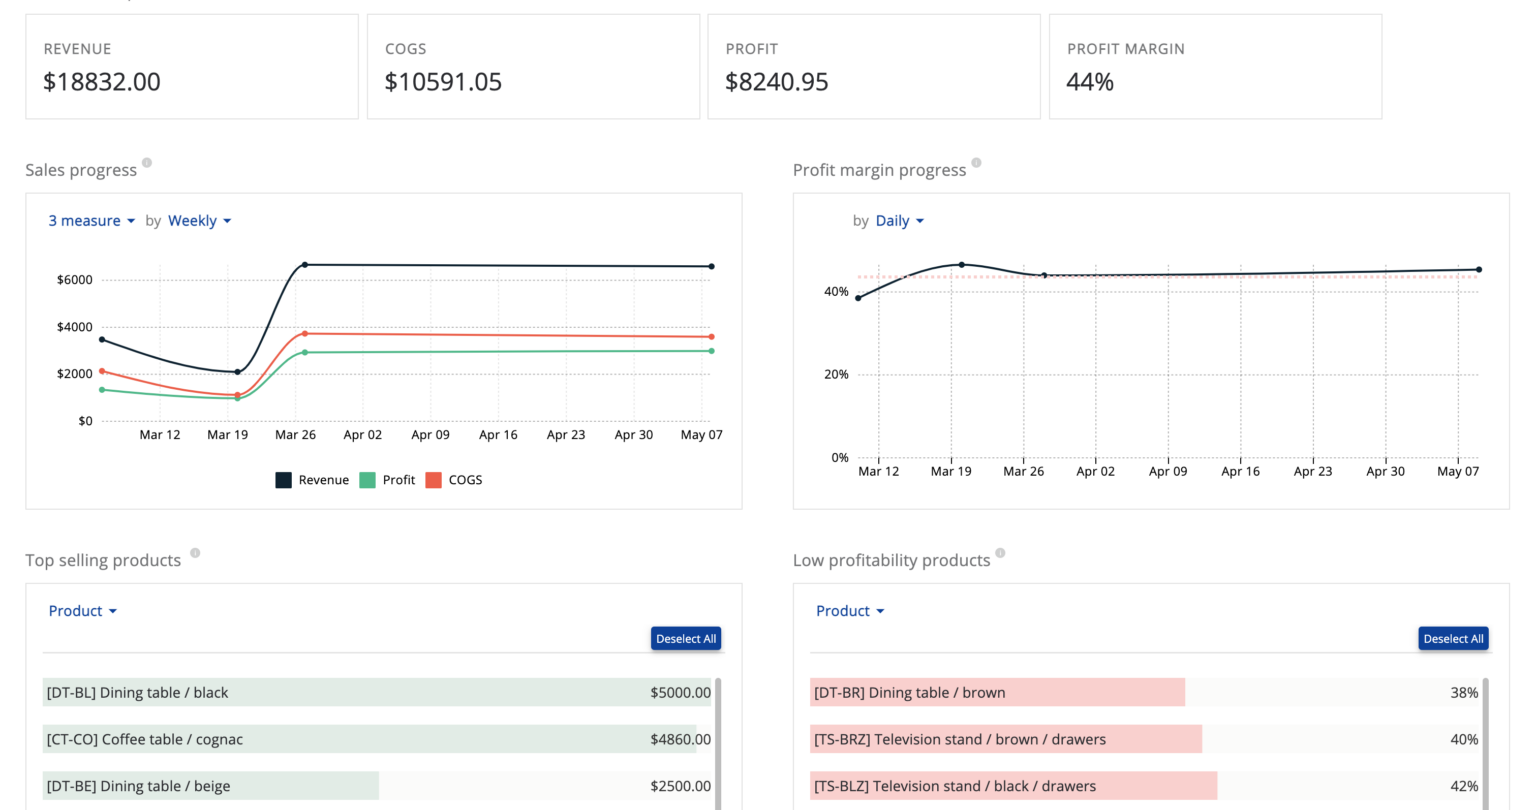Viewport: 1536px width, 810px height.
Task: Open the Daily interval dropdown
Action: pos(899,221)
